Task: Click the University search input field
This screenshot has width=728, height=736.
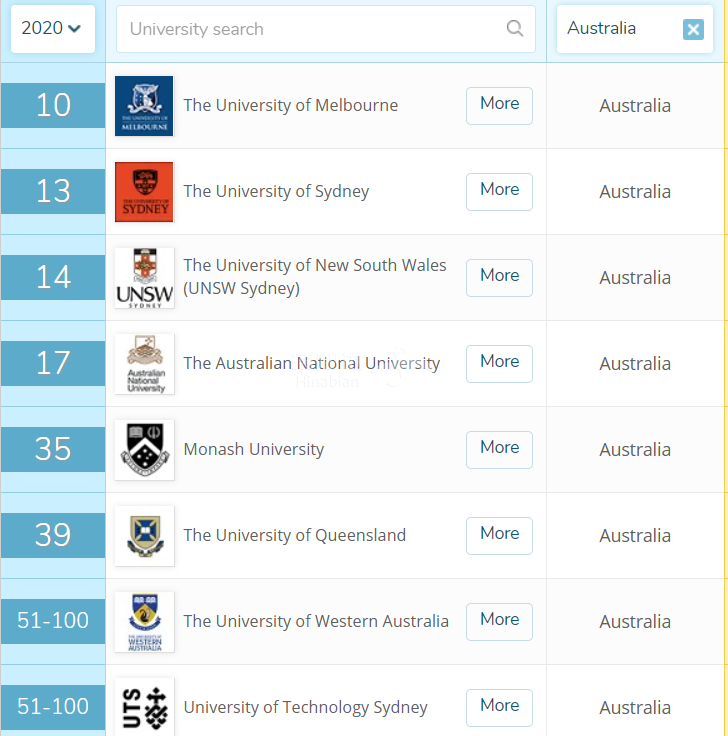Action: click(310, 29)
